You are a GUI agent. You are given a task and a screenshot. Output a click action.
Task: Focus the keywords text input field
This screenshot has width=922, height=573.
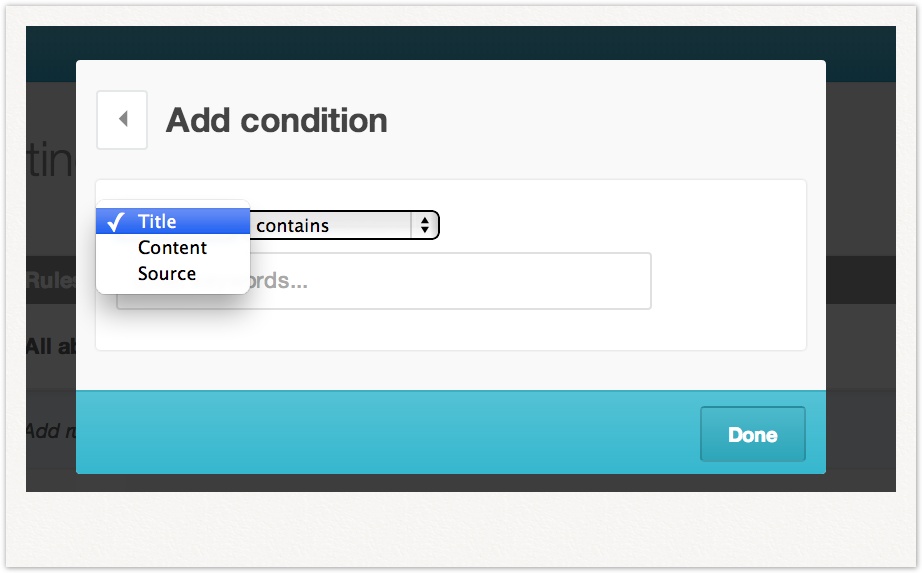pos(450,281)
